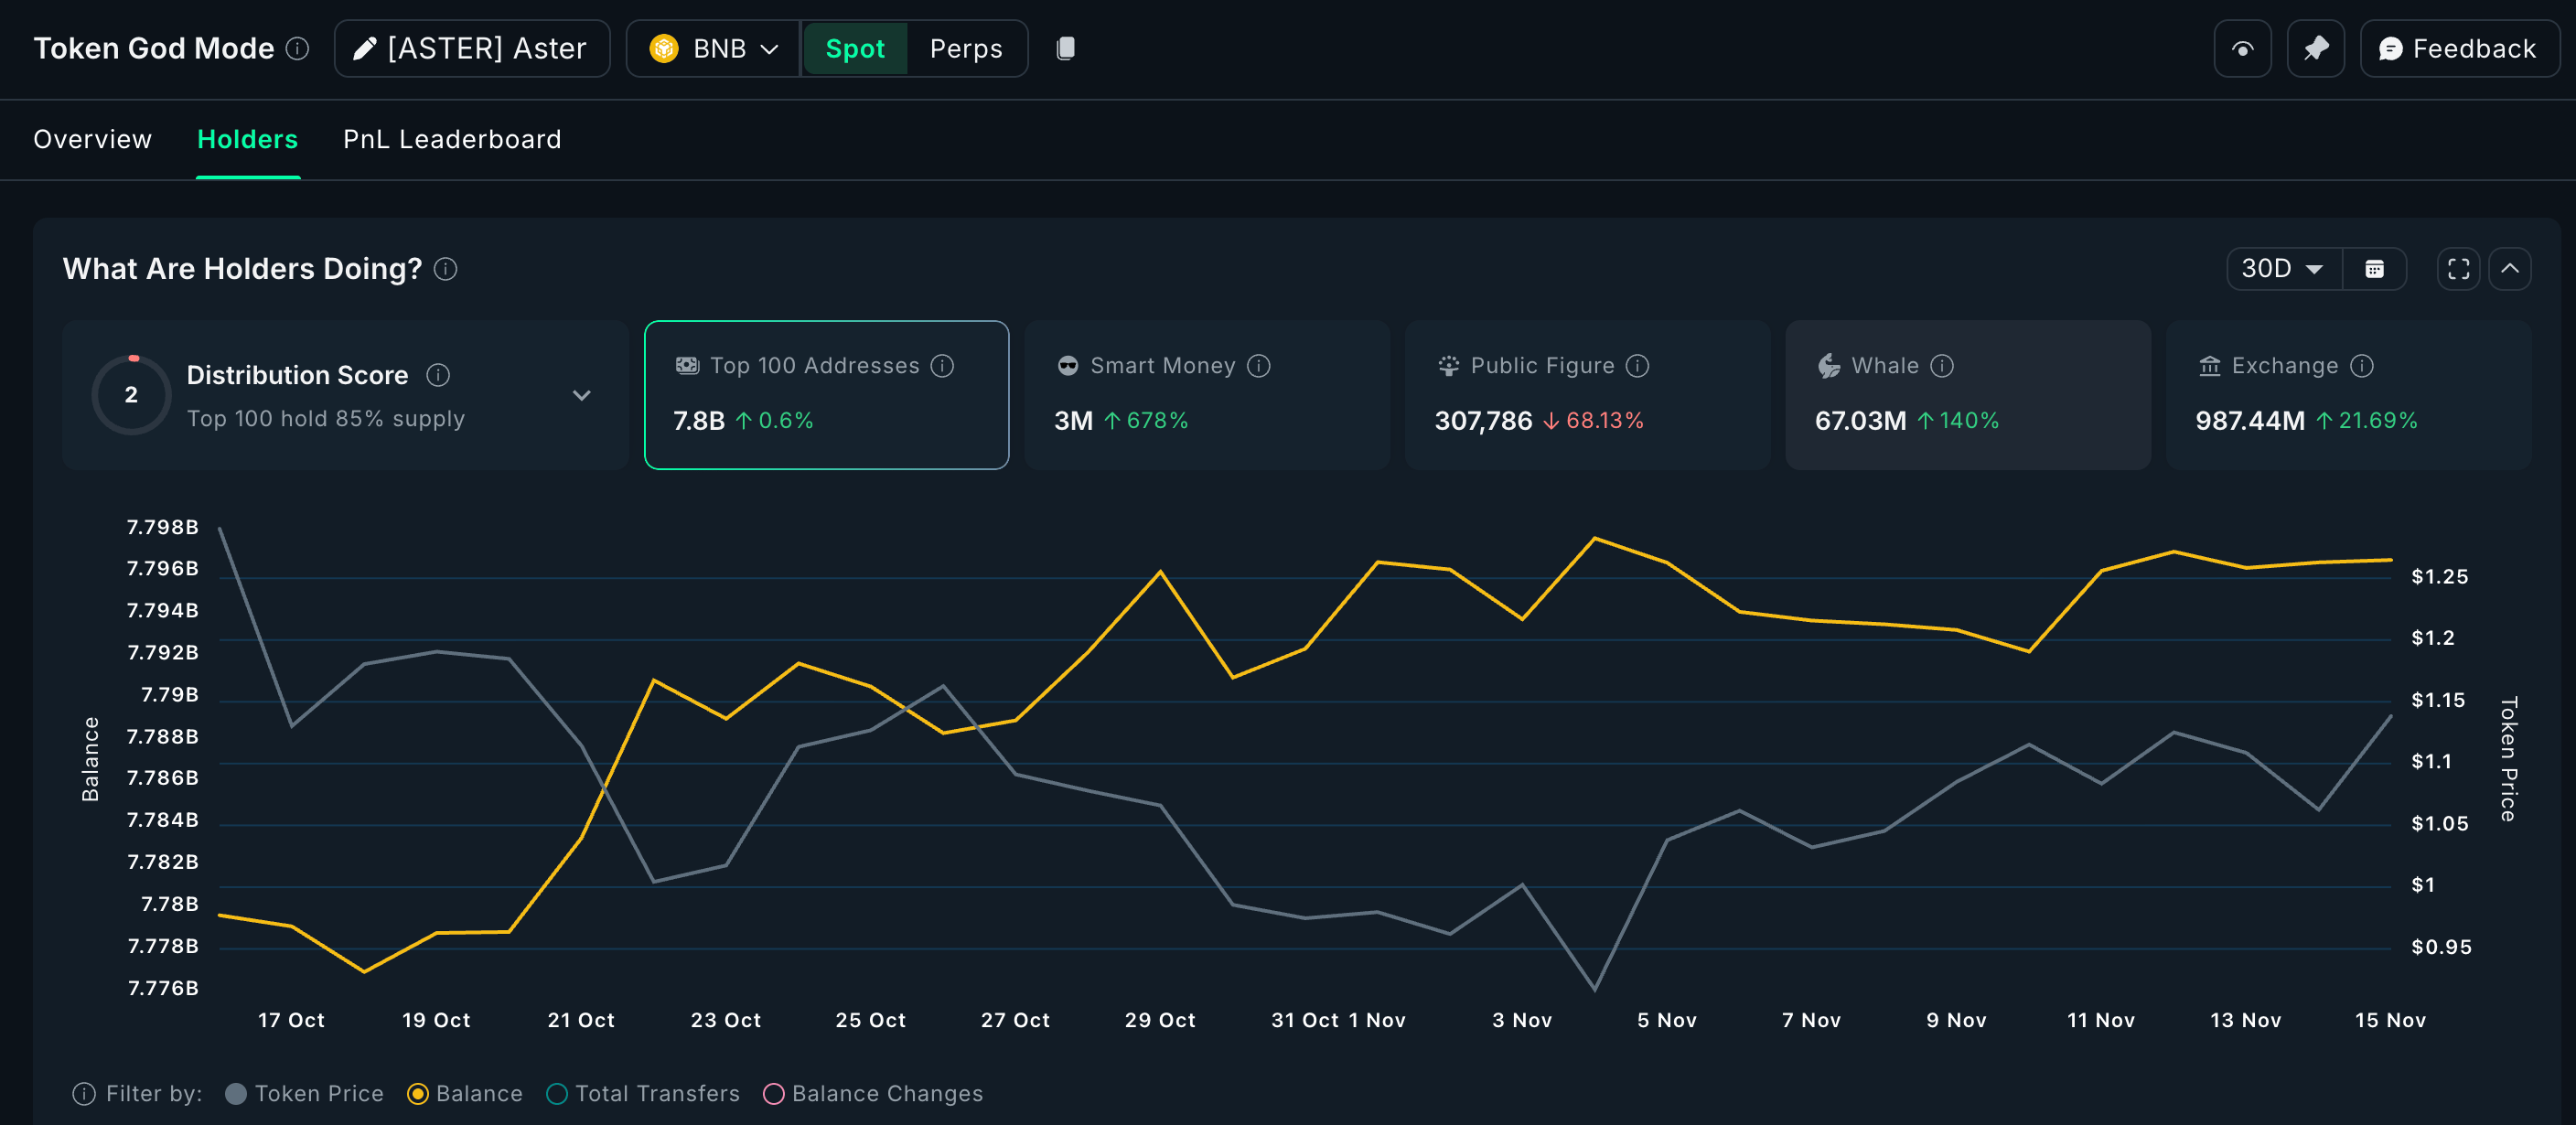Toggle the Token Price filter
The width and height of the screenshot is (2576, 1125).
pyautogui.click(x=236, y=1093)
